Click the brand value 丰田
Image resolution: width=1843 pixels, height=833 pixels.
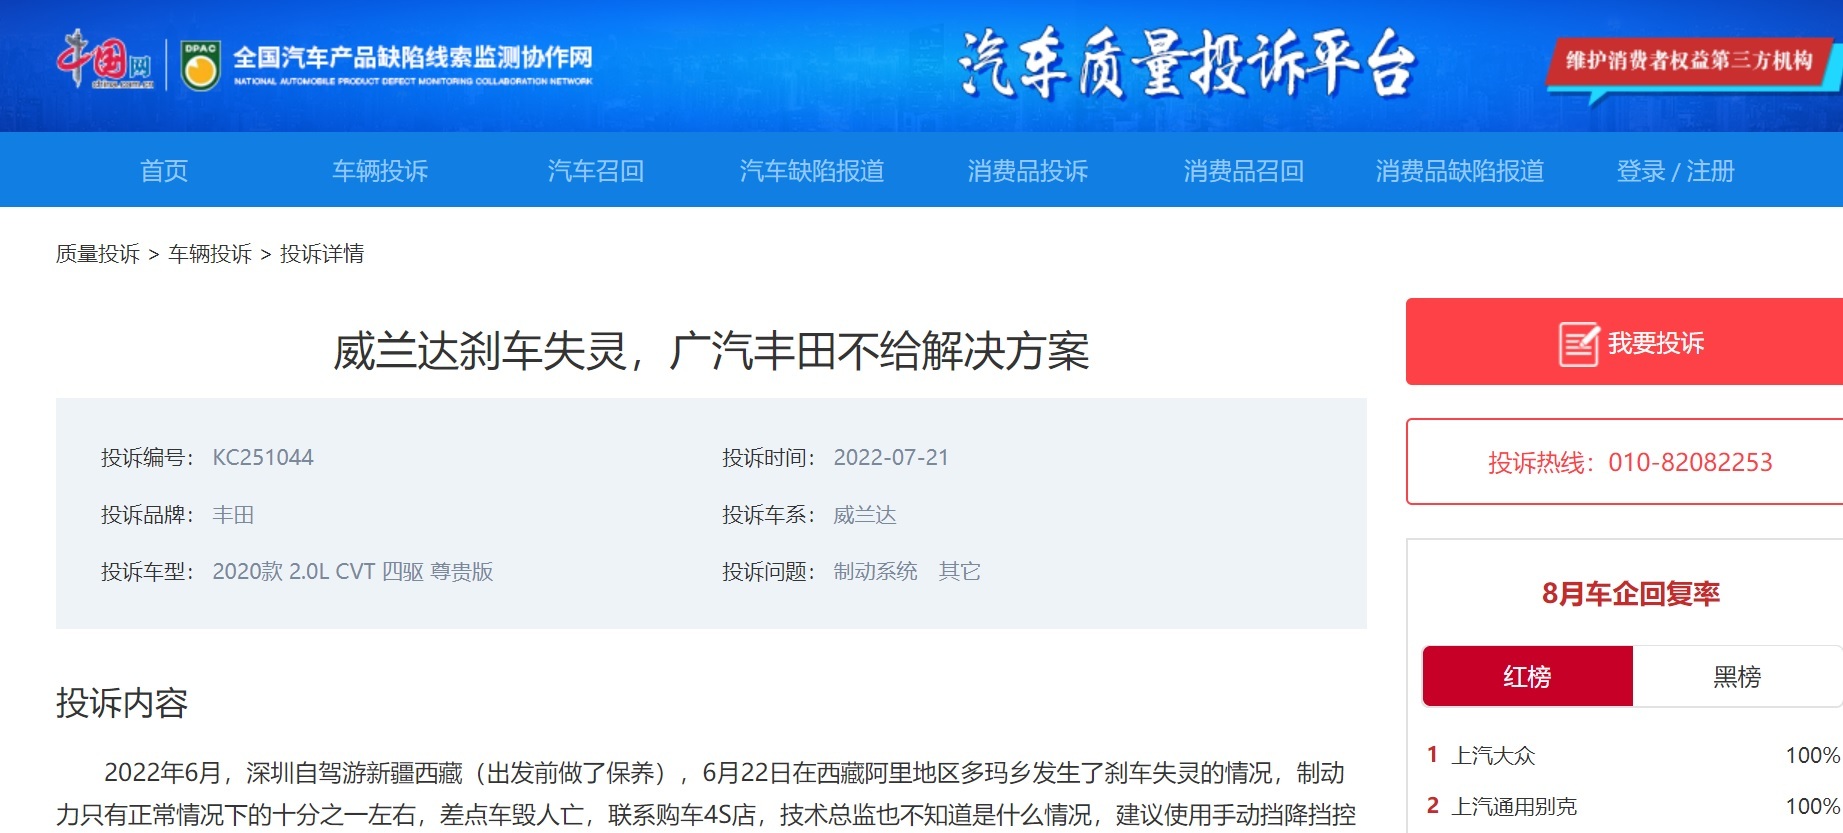[233, 515]
